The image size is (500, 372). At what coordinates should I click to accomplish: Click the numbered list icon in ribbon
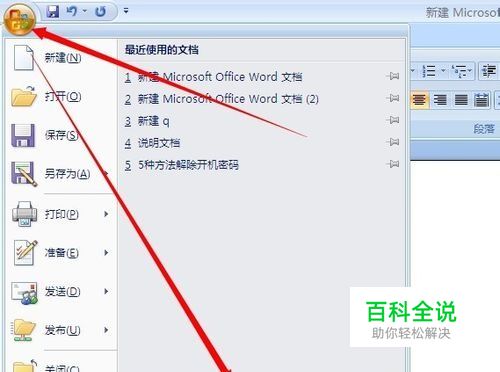tap(429, 71)
